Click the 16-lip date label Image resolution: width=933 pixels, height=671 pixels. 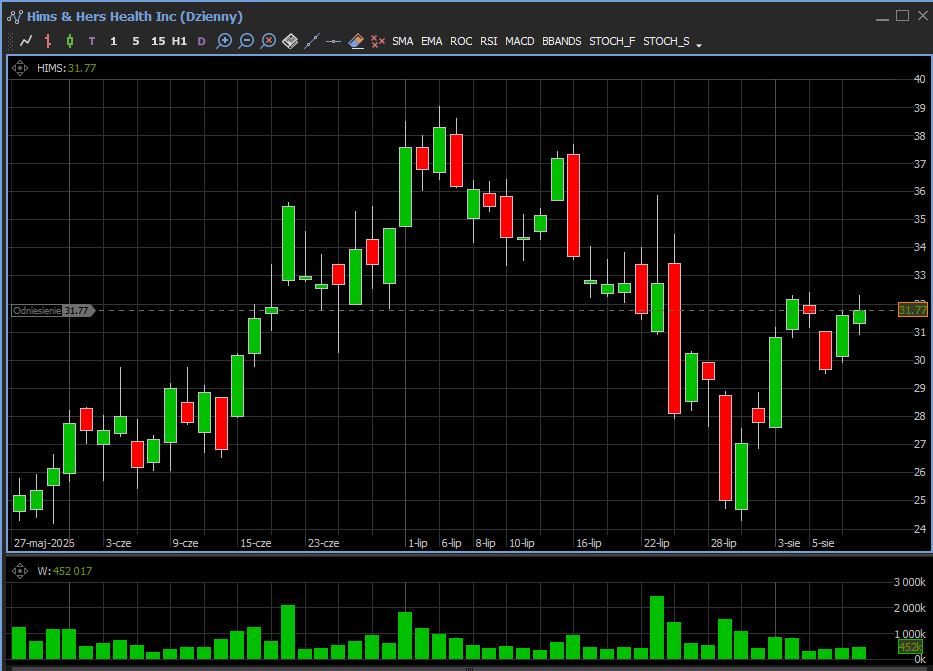tap(588, 543)
